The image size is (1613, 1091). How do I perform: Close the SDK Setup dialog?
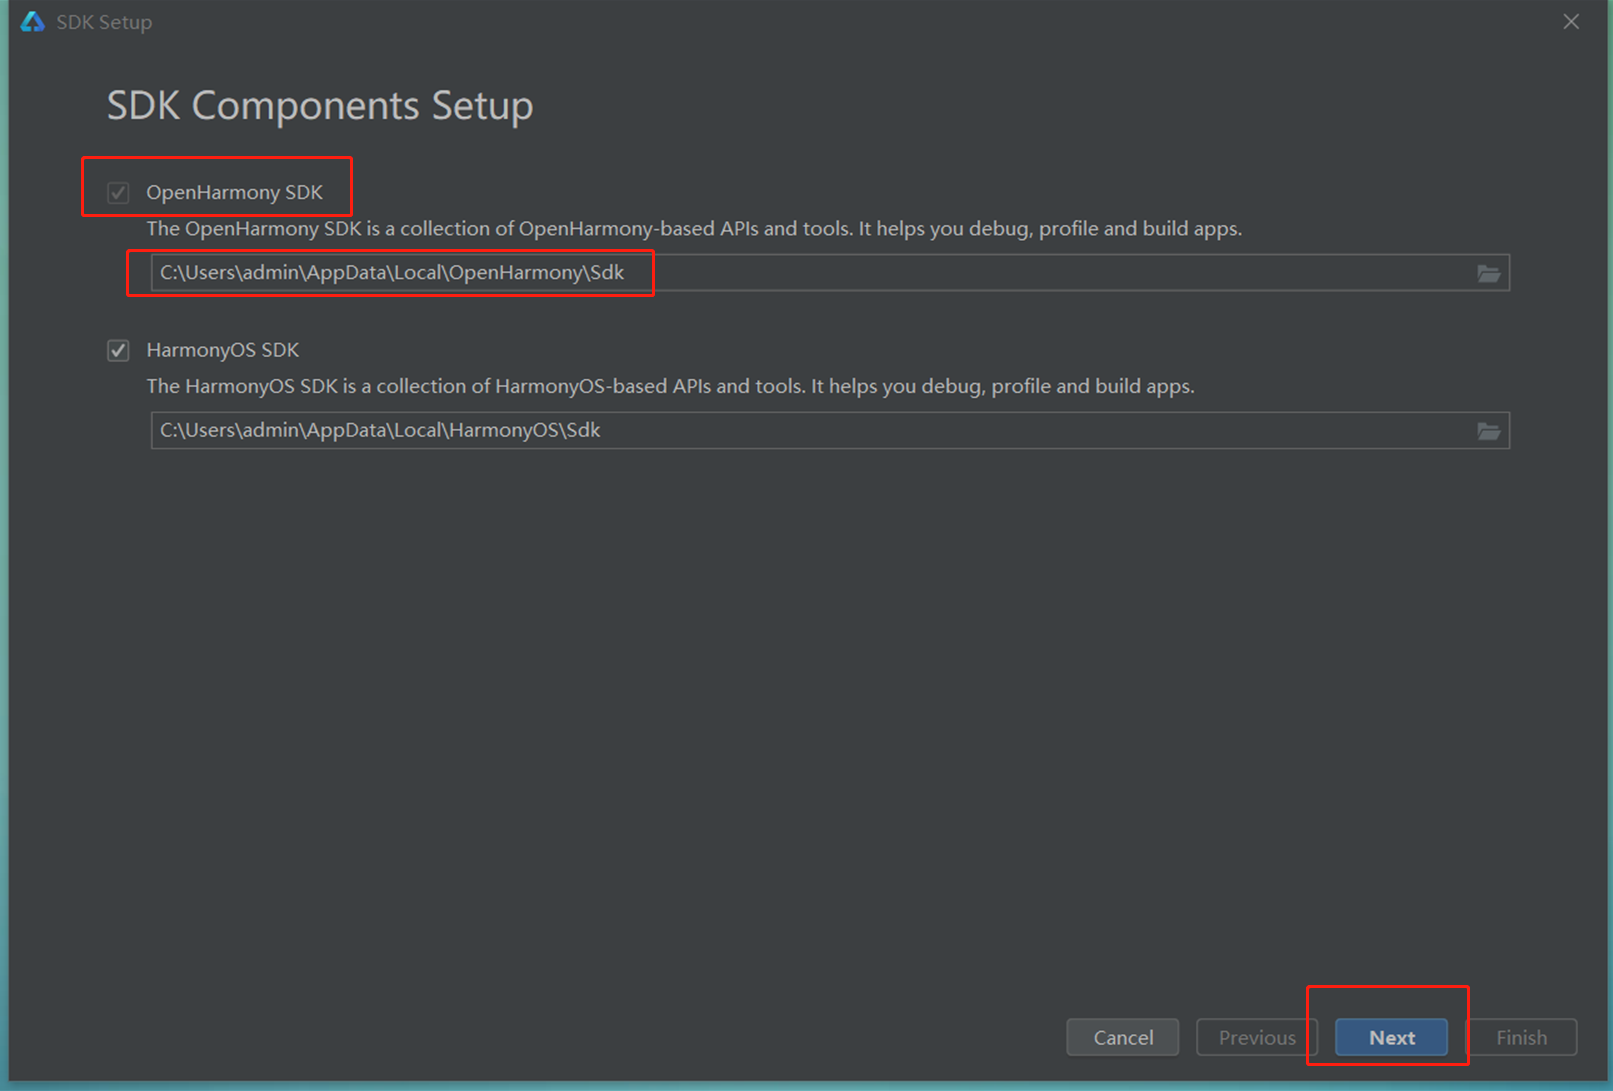click(1571, 22)
